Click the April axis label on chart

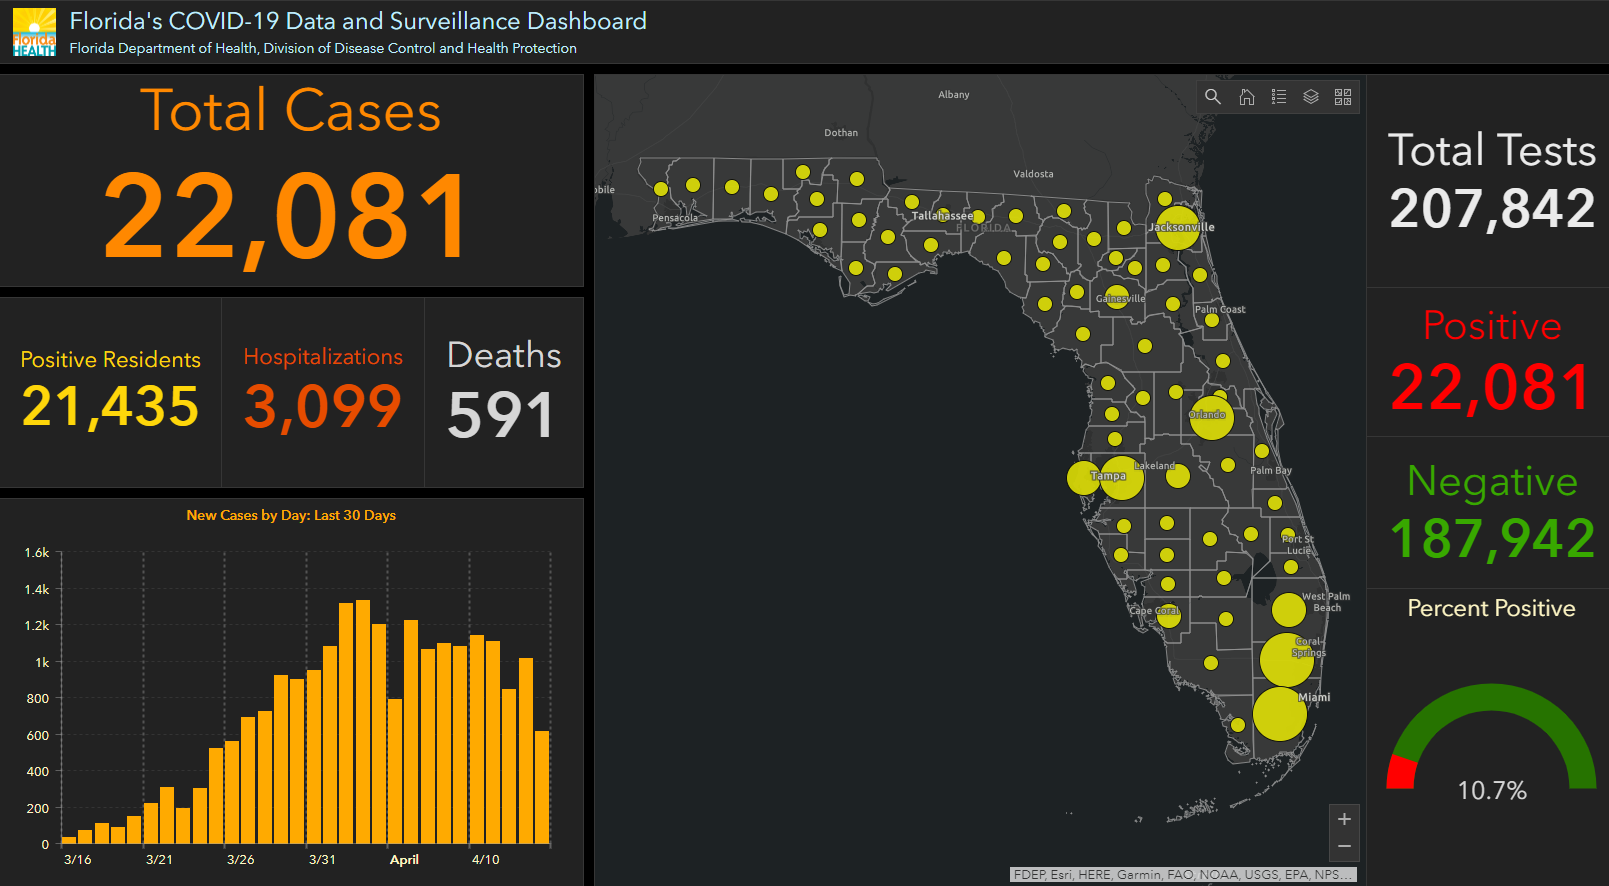click(404, 859)
